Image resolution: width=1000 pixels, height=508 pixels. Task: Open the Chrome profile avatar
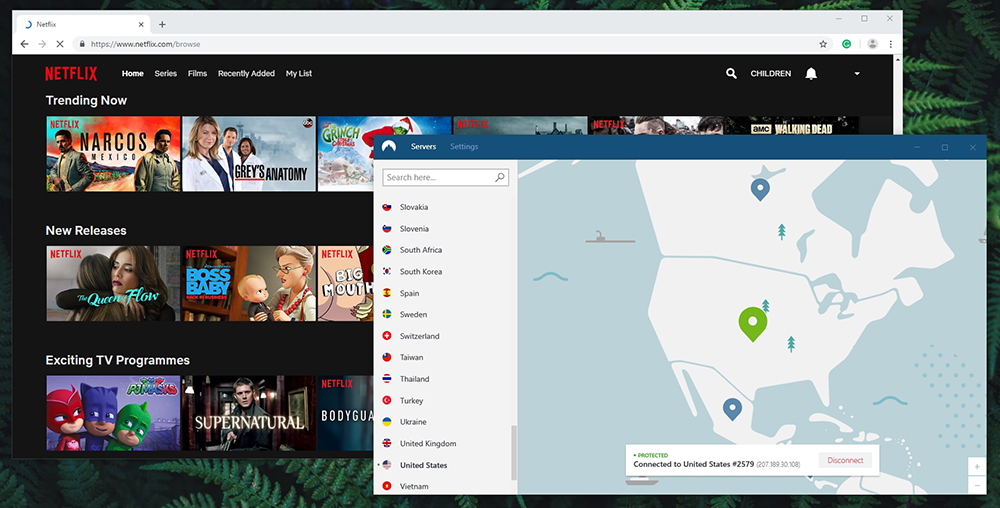872,44
